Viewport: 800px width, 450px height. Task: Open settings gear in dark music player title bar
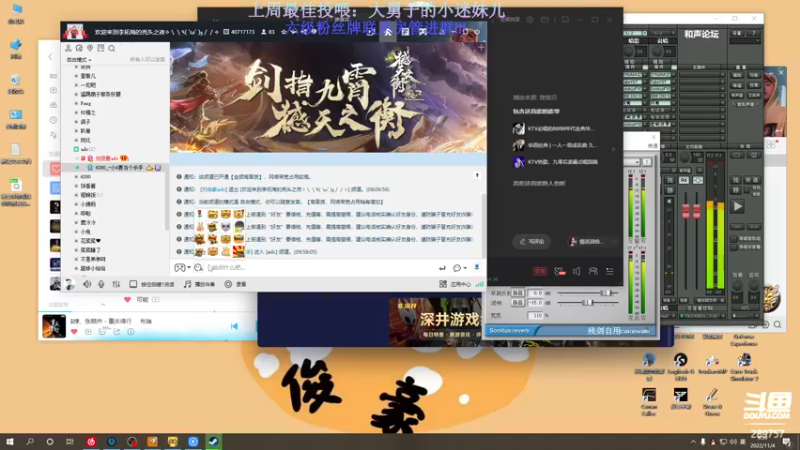click(530, 20)
